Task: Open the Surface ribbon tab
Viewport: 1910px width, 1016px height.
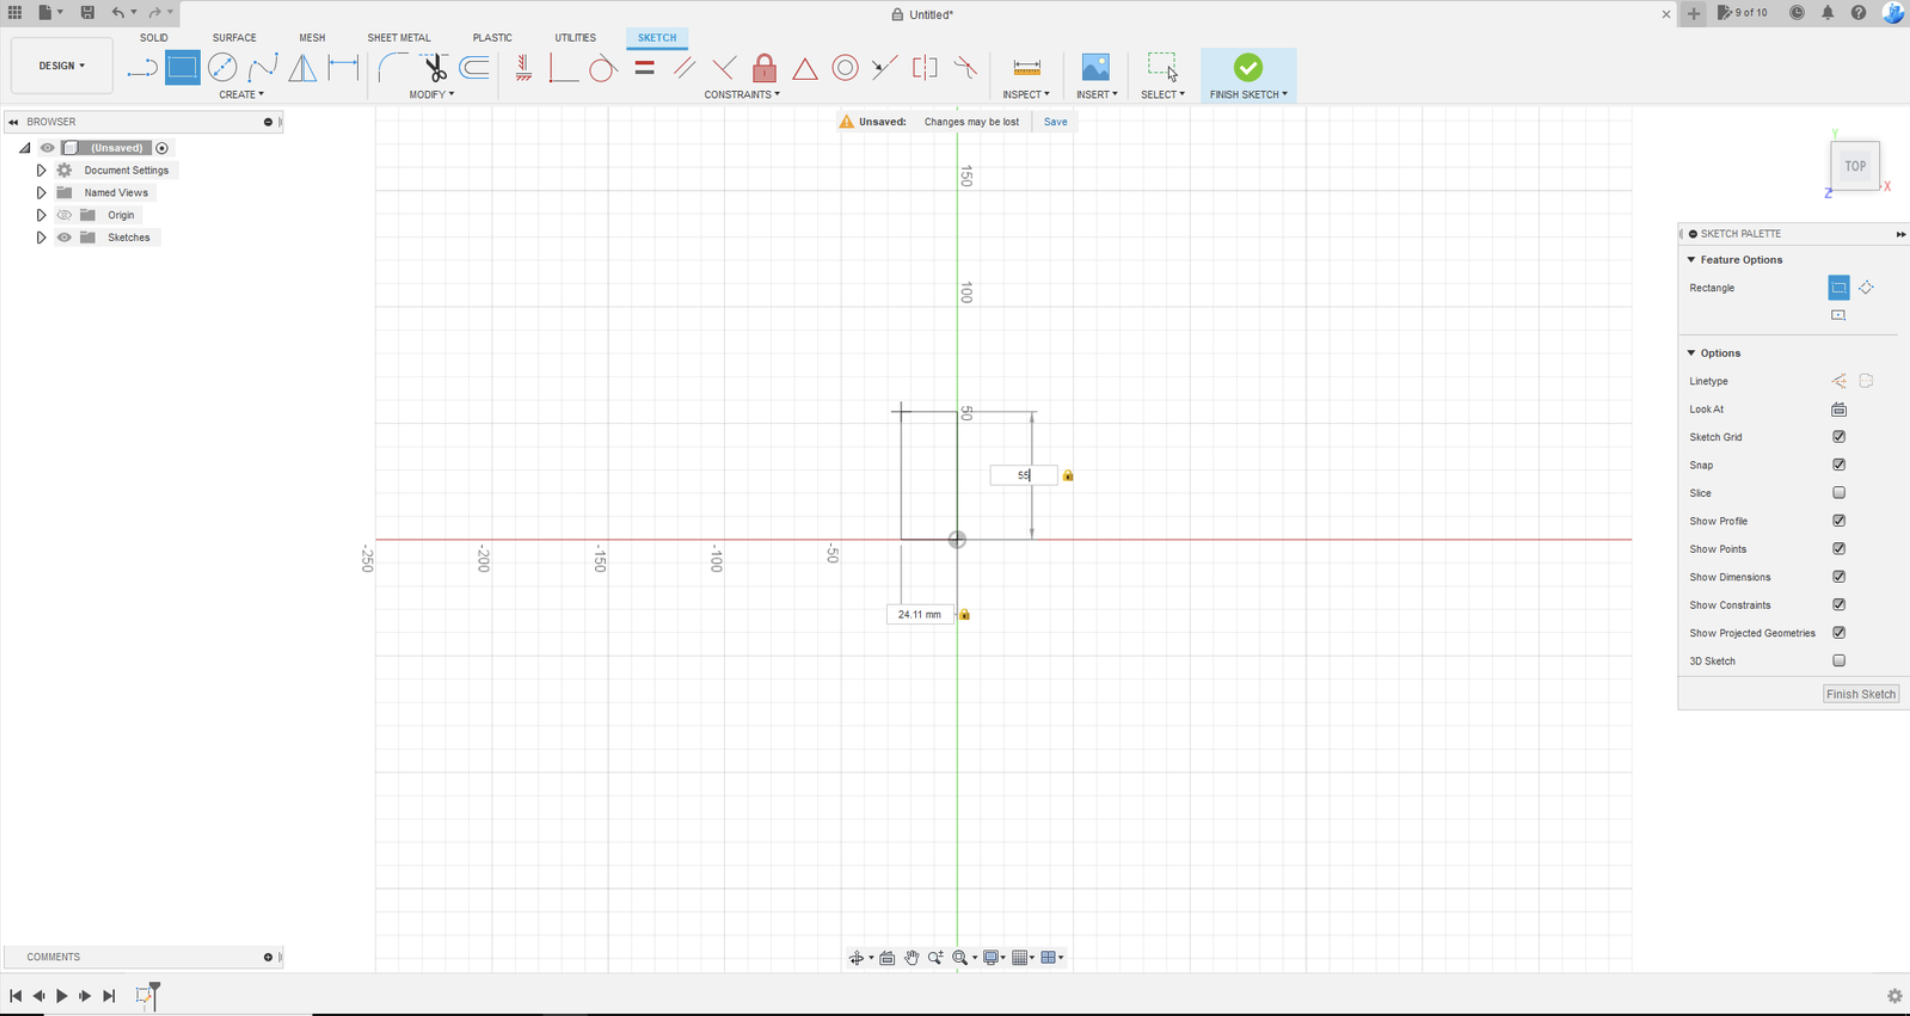Action: click(x=234, y=37)
